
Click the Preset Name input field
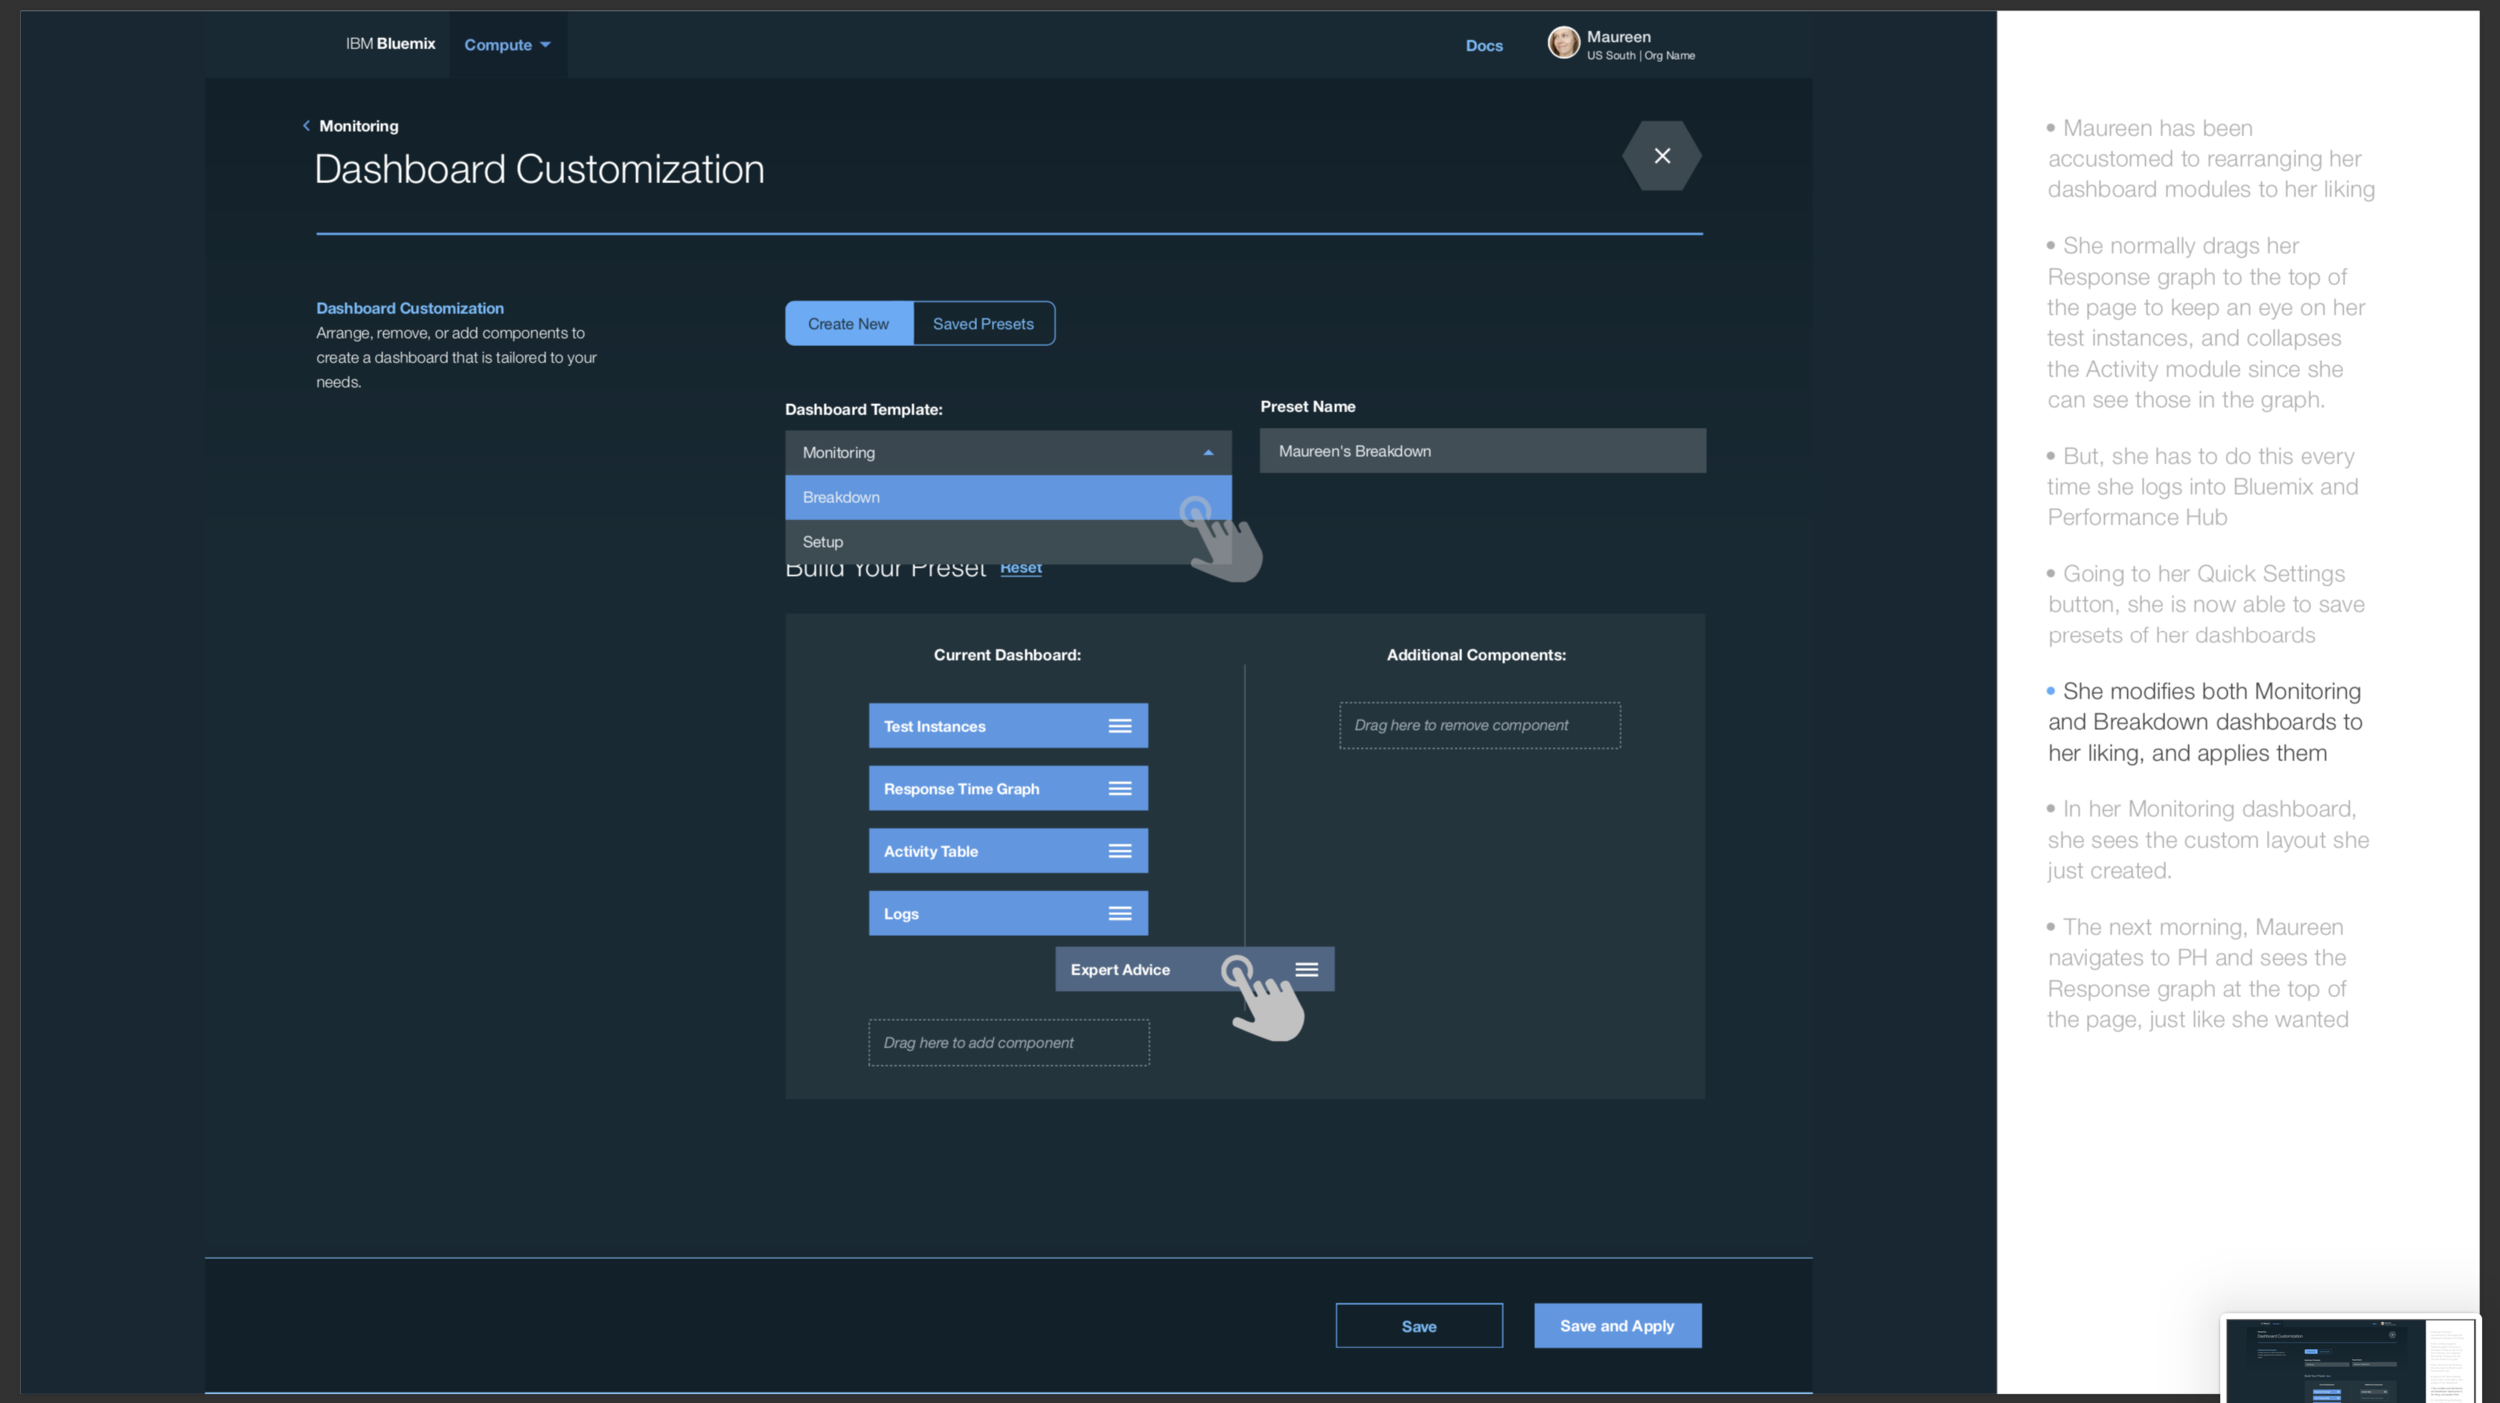pyautogui.click(x=1482, y=451)
